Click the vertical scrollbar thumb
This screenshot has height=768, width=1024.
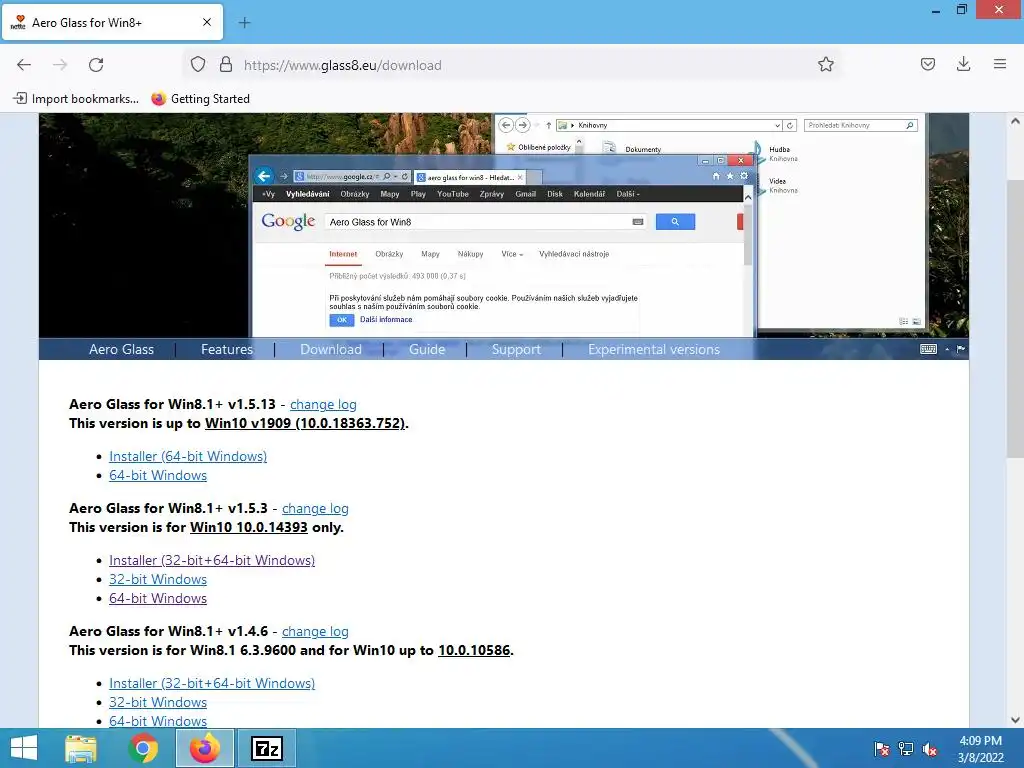point(1015,318)
